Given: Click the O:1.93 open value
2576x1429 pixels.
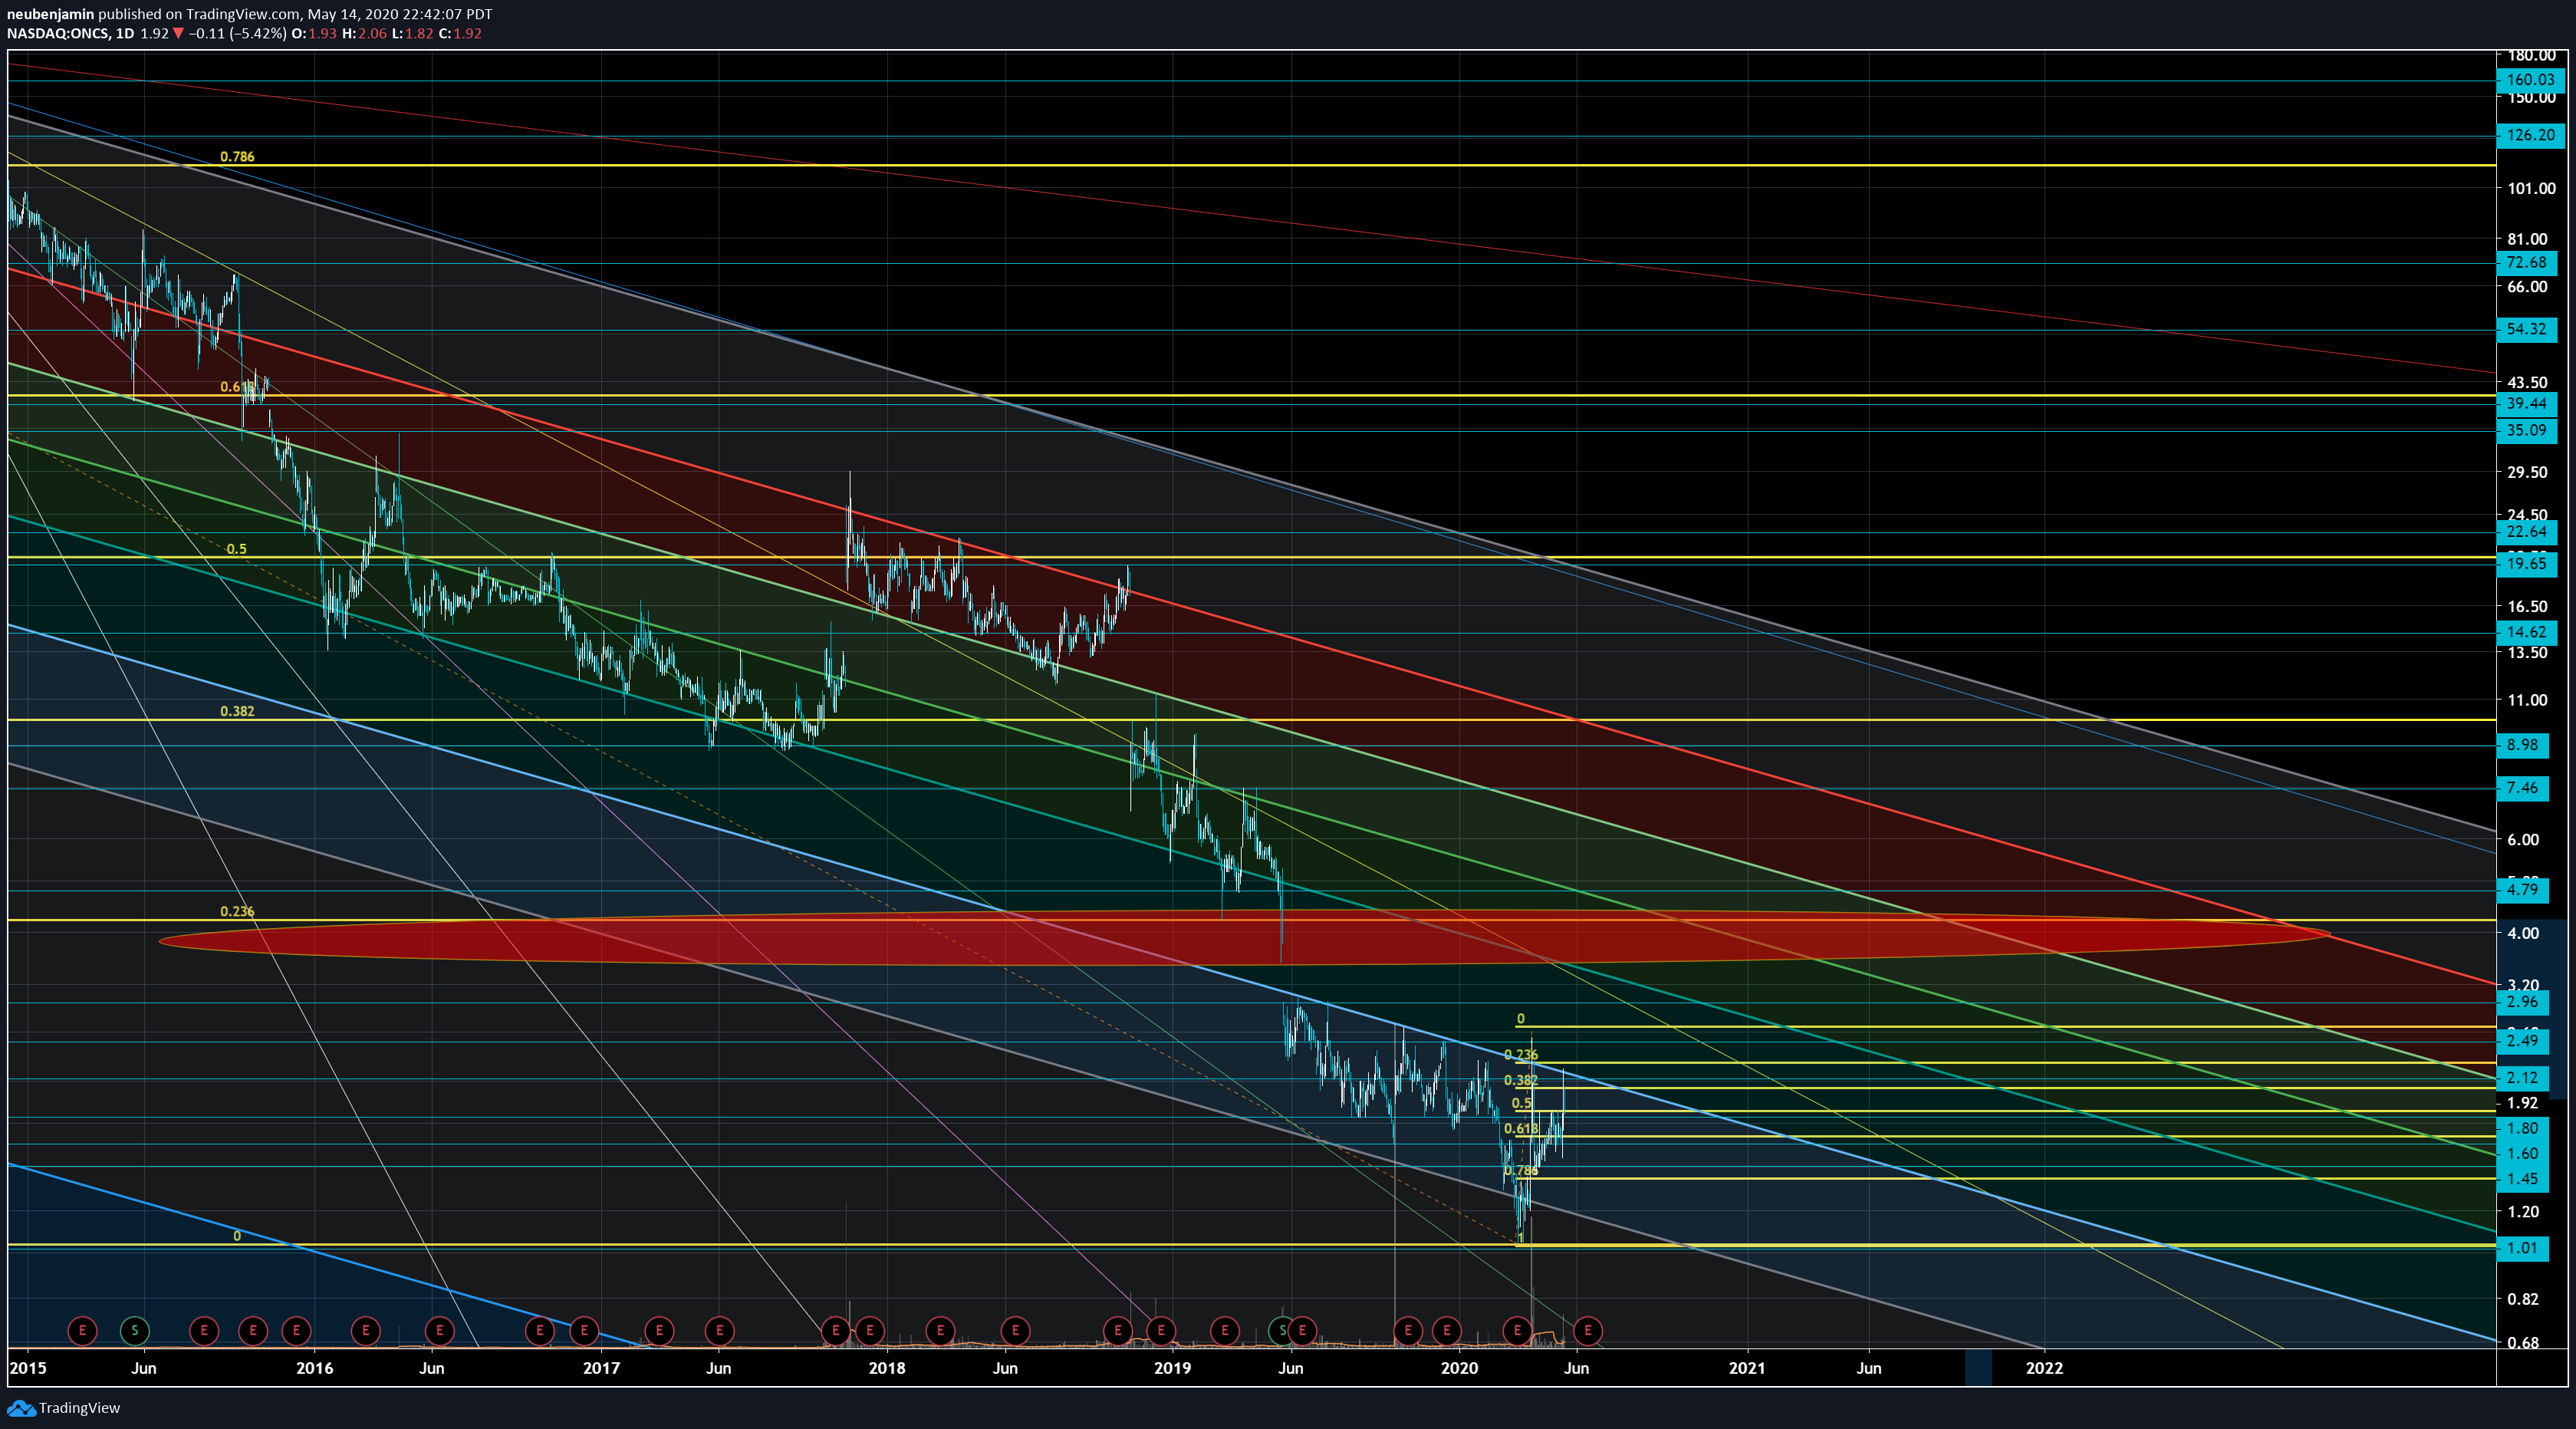Looking at the screenshot, I should [x=314, y=33].
